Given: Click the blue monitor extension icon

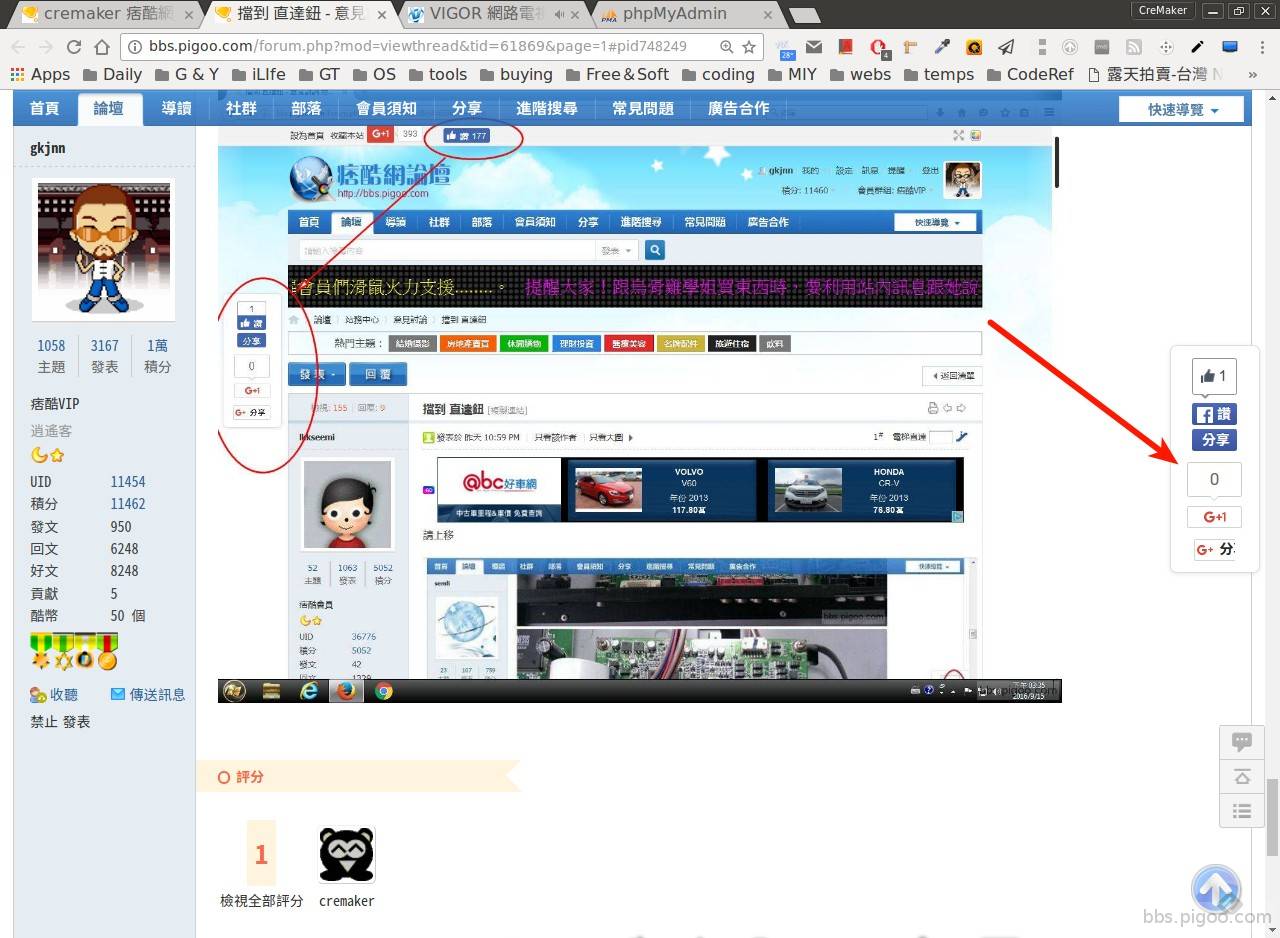Looking at the screenshot, I should click(x=1230, y=47).
